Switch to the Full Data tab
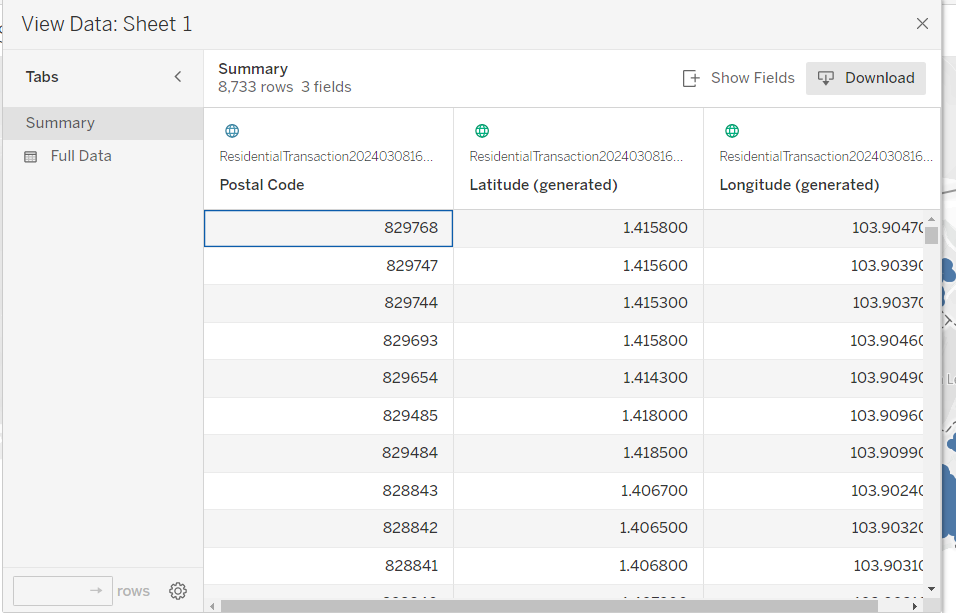The height and width of the screenshot is (613, 956). [x=81, y=156]
